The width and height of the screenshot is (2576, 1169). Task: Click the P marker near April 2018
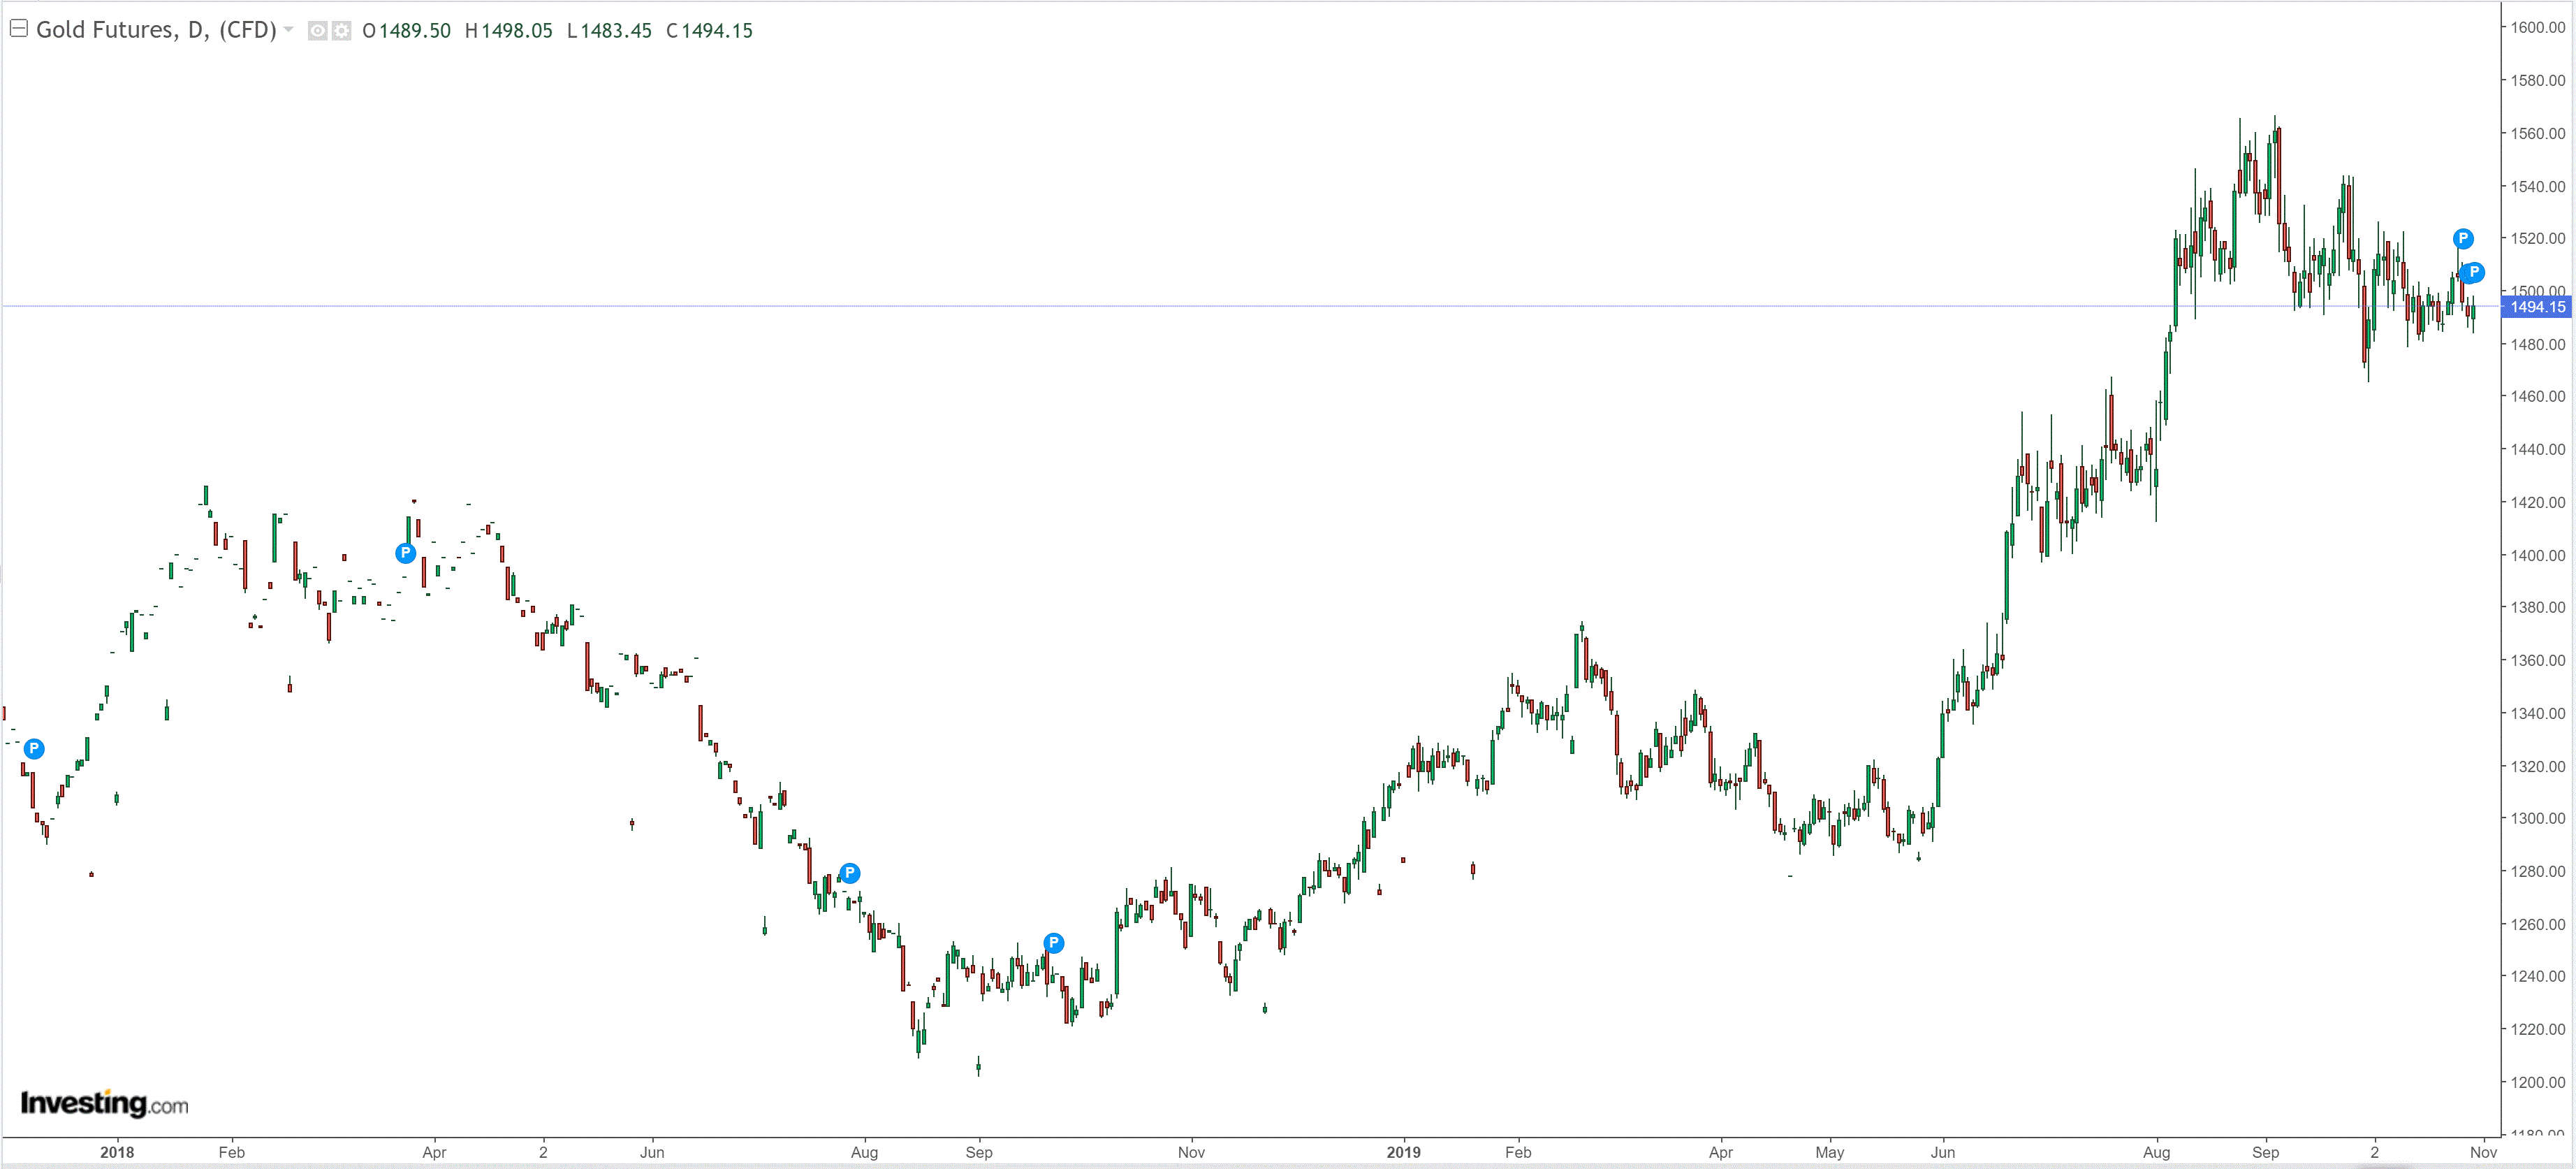click(405, 553)
